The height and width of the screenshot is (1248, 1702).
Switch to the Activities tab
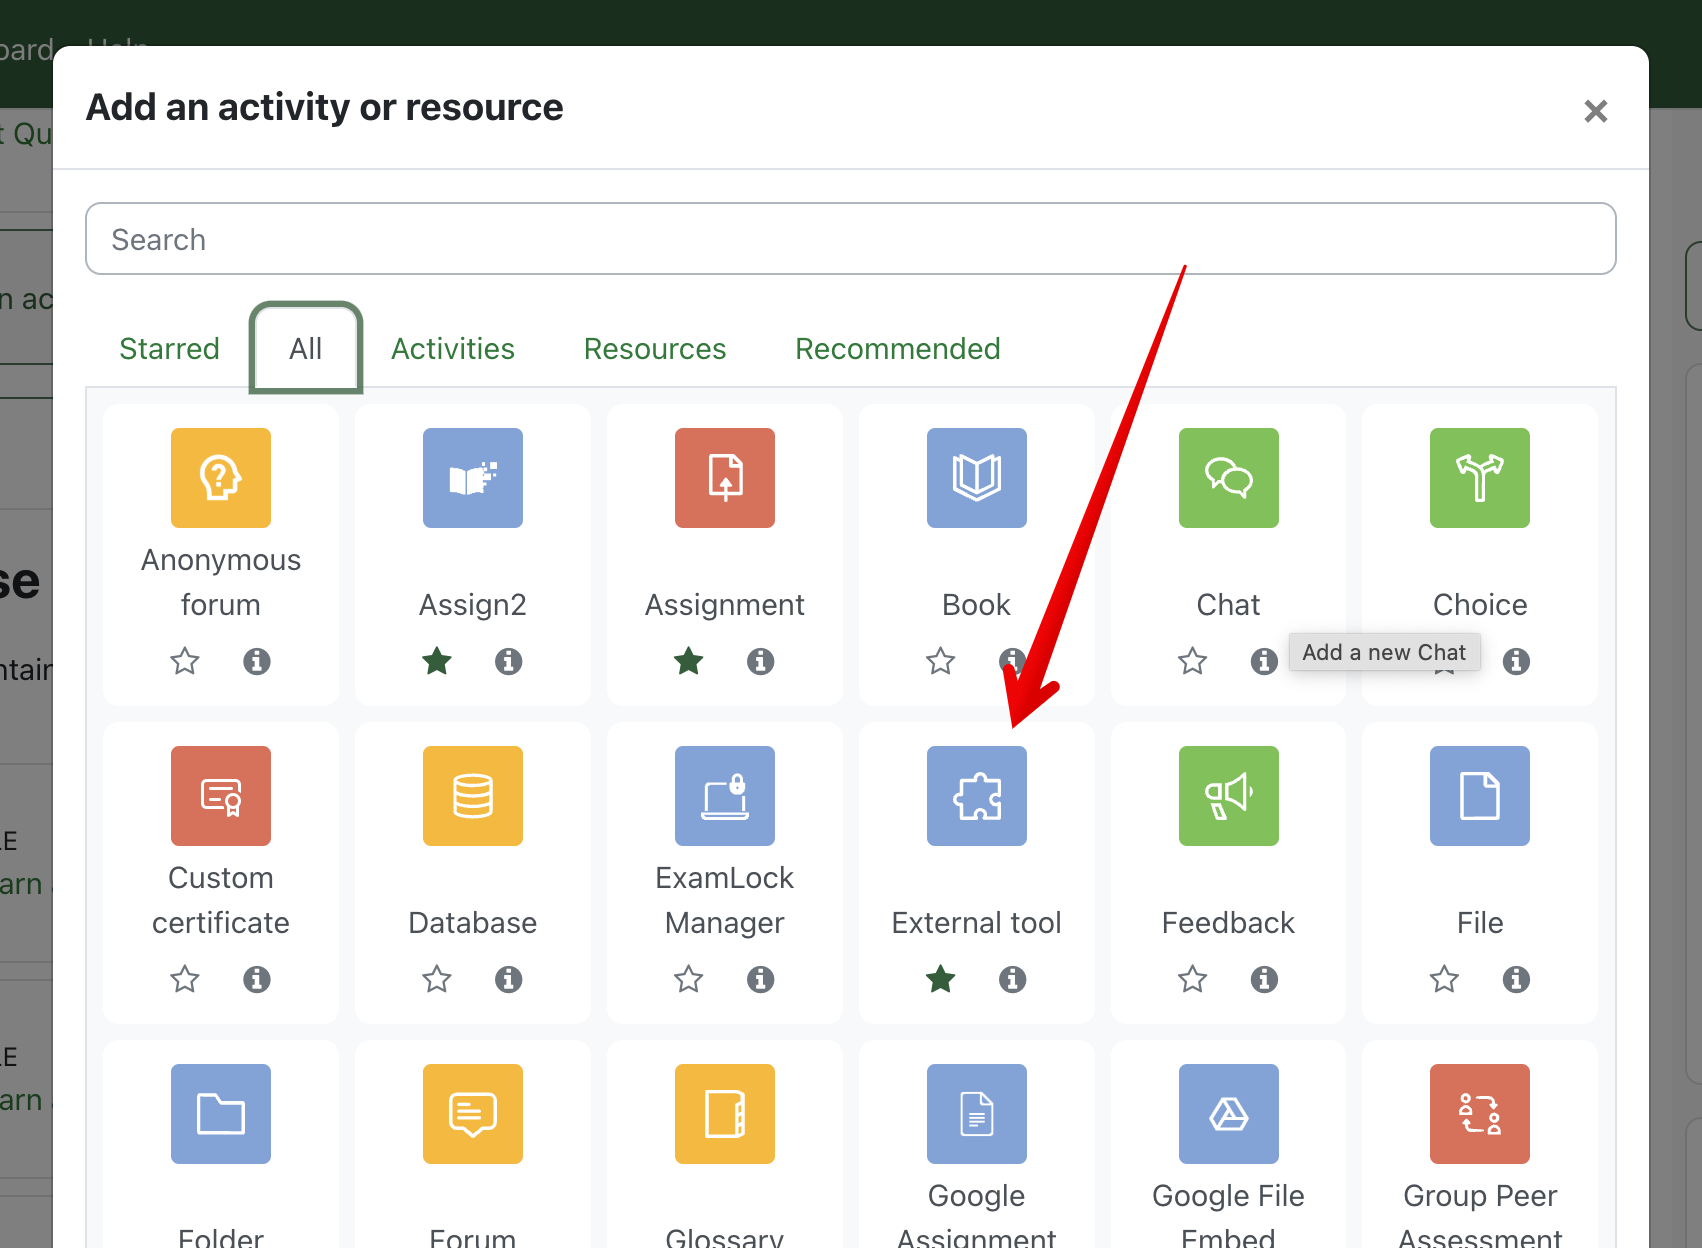pos(452,349)
